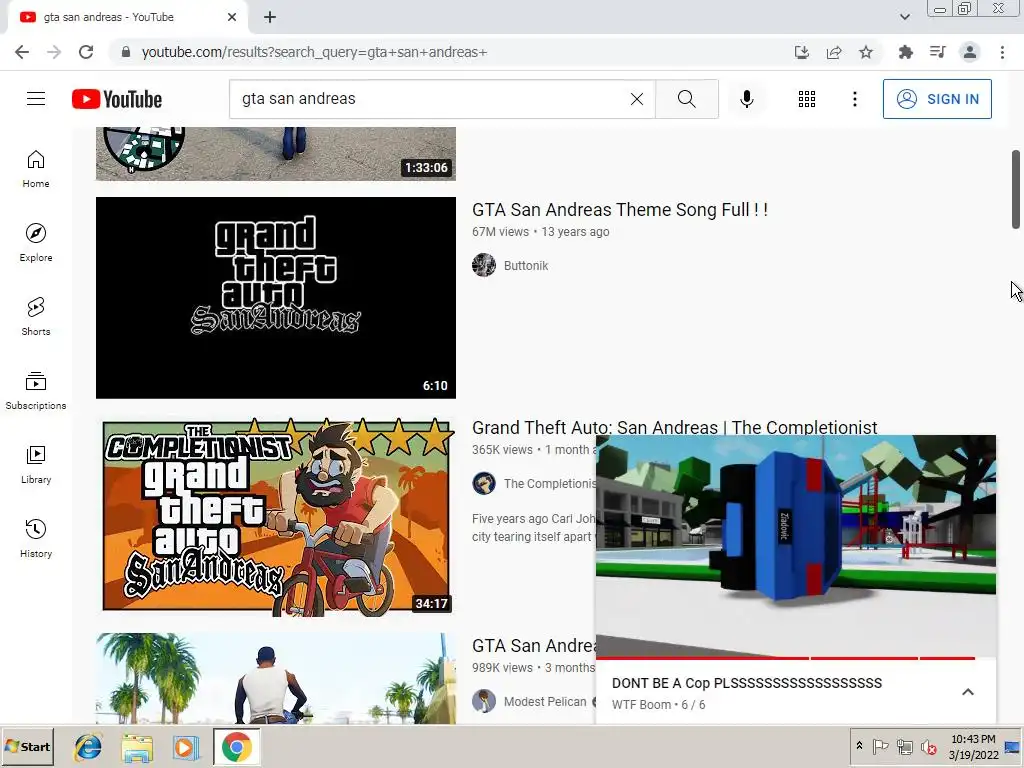
Task: Reload the page
Action: click(86, 52)
